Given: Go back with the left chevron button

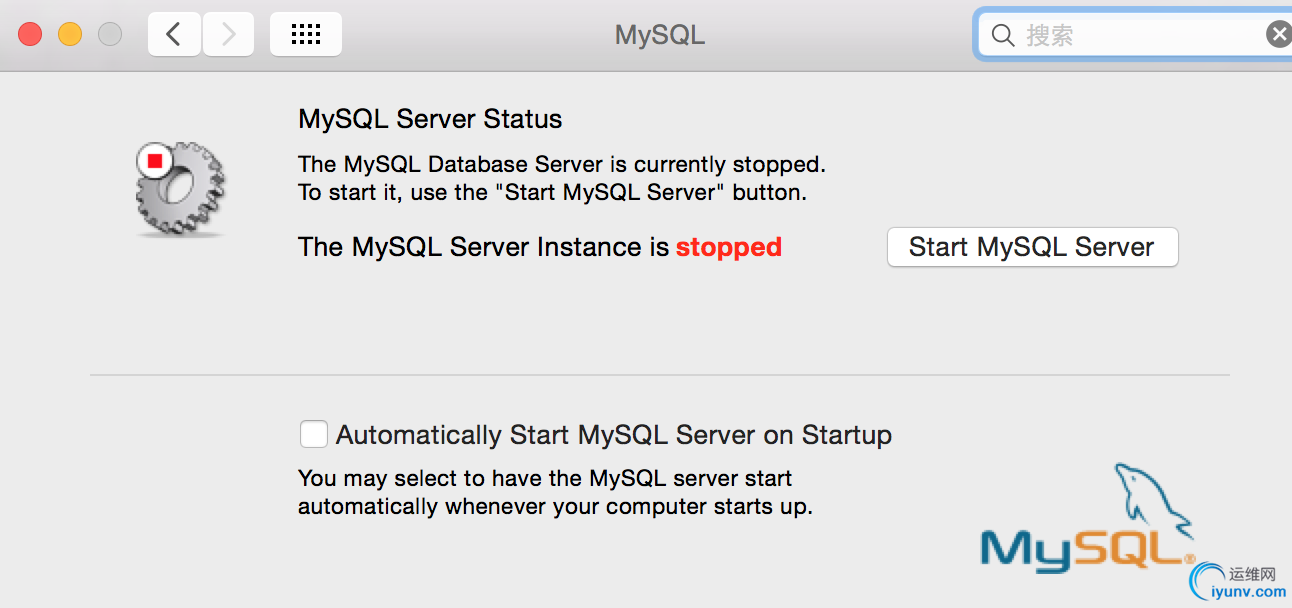Looking at the screenshot, I should pos(174,34).
